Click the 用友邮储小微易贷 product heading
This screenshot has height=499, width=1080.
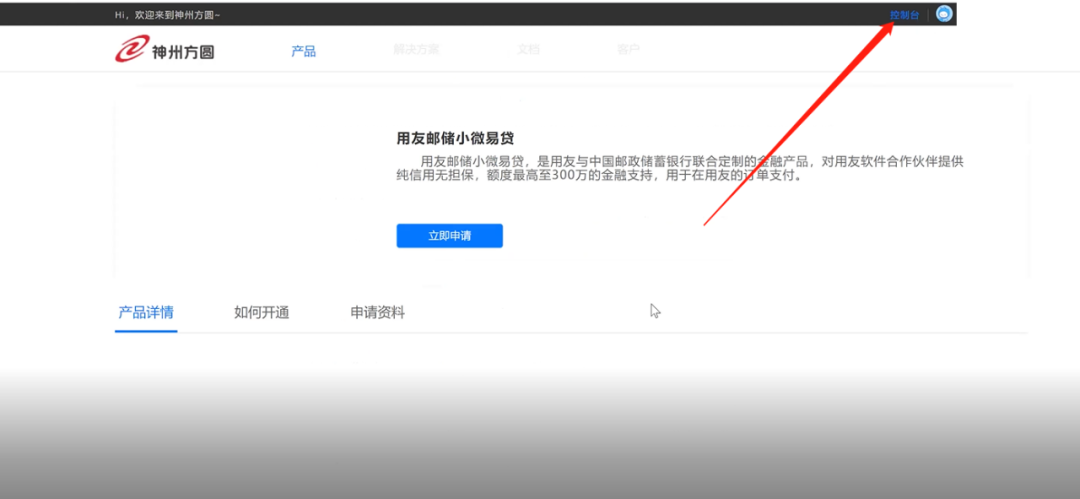(461, 138)
